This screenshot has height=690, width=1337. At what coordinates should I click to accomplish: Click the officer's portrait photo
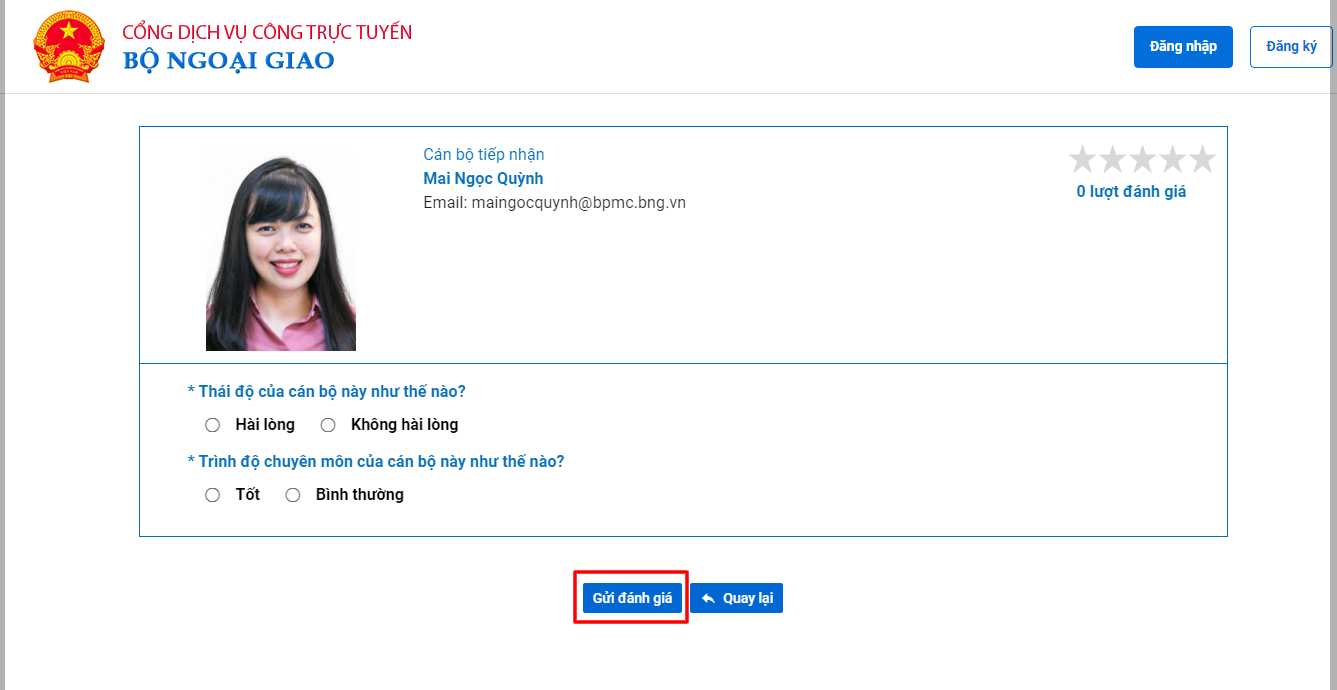point(281,252)
